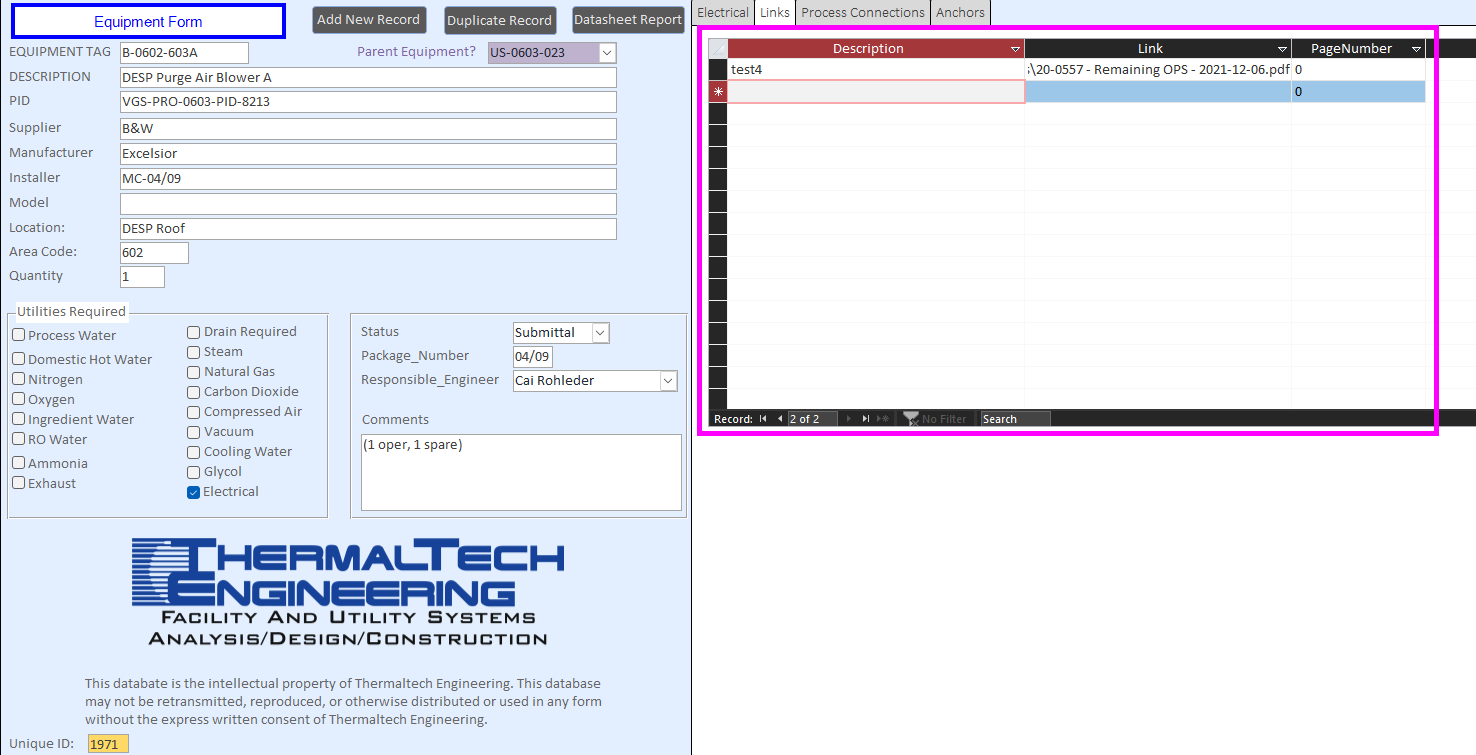Screen dimensions: 1476x755
Task: Click the empty Description cell in the new row
Action: [876, 91]
